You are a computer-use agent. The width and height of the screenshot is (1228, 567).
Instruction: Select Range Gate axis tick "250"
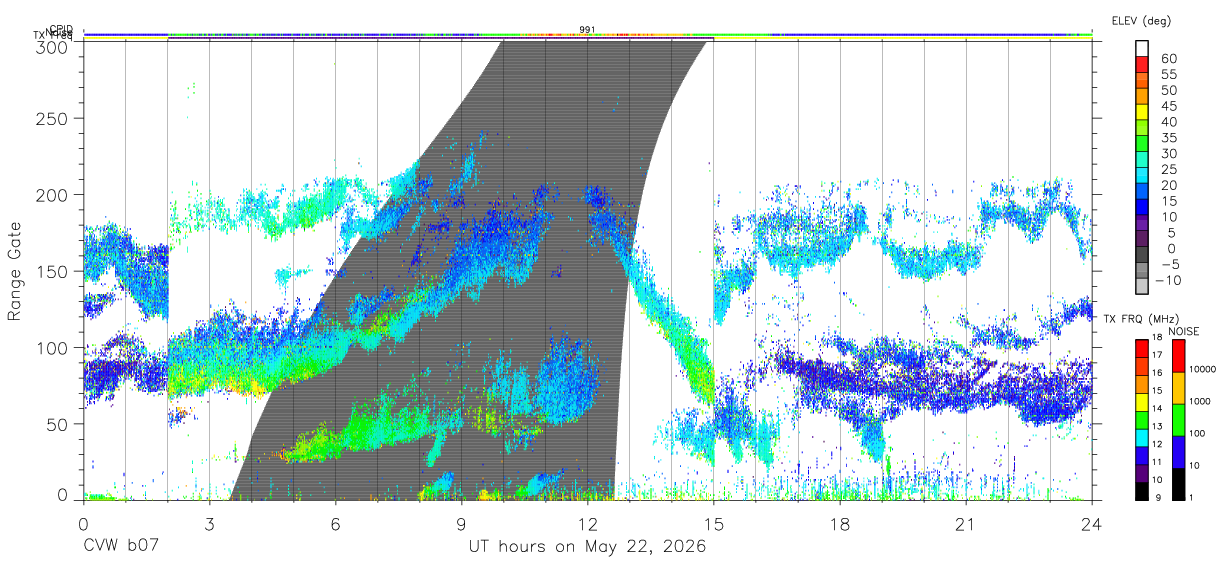(53, 119)
